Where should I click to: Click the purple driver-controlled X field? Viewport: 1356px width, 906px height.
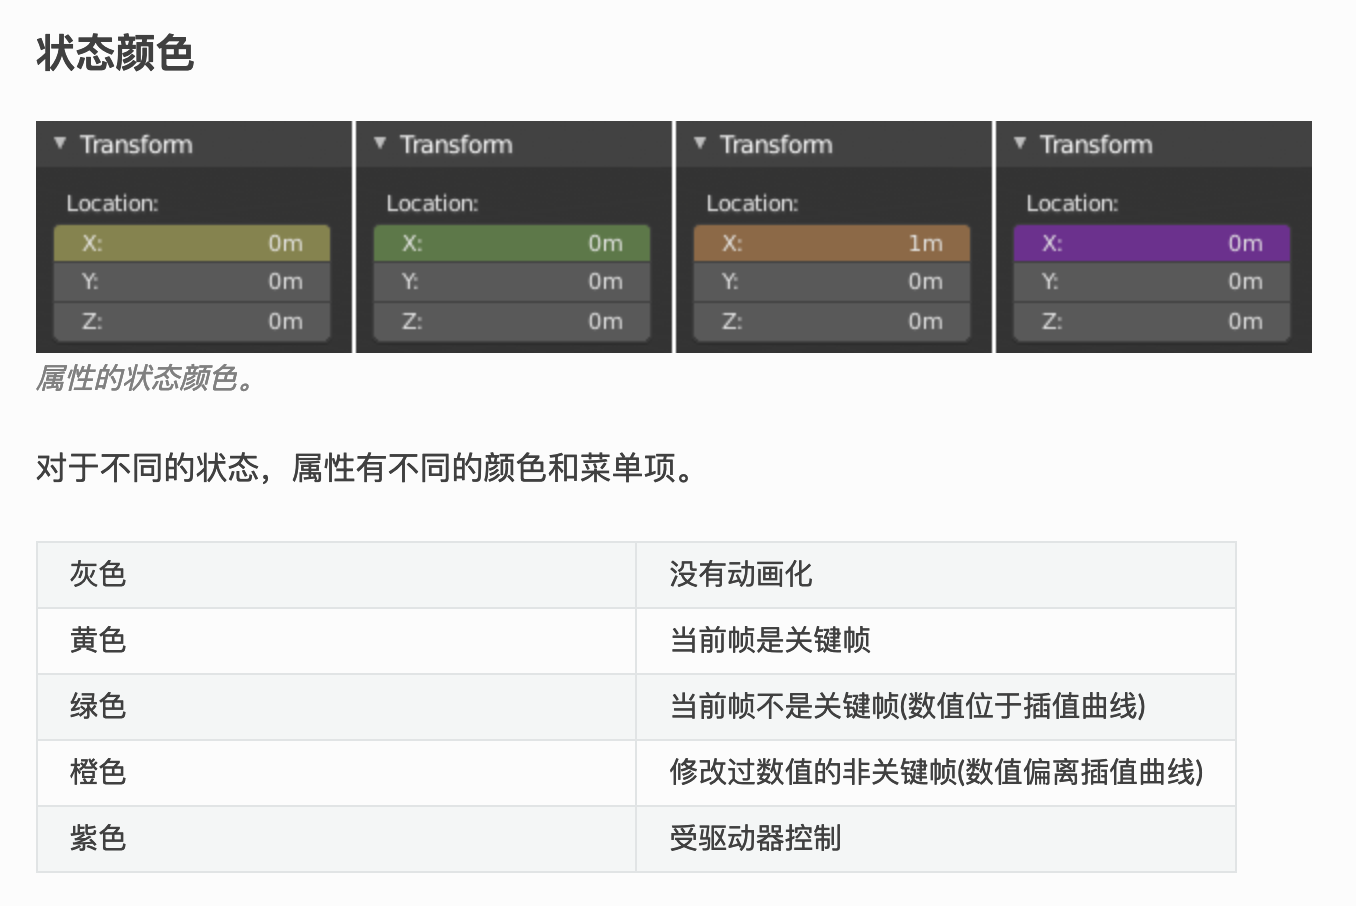1151,243
